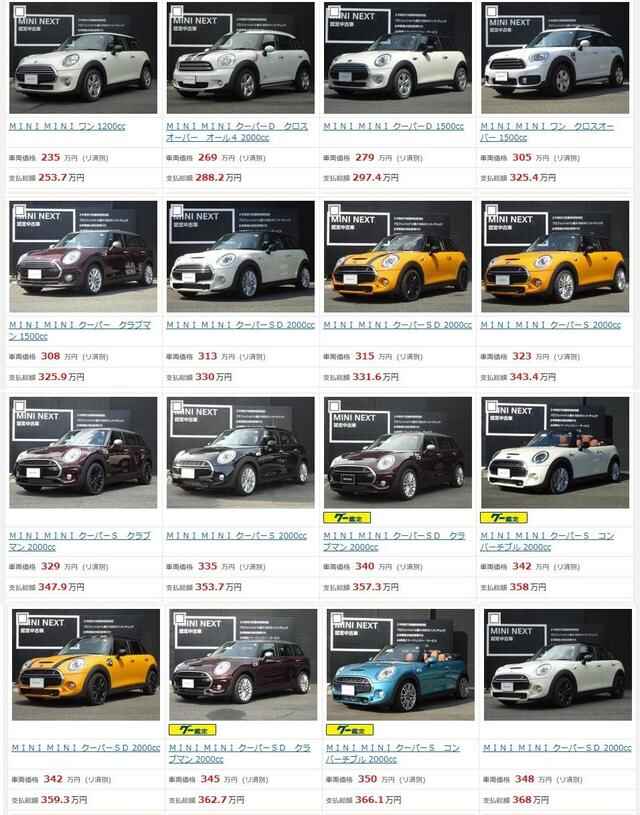
Task: Click the Goo鑑定 badge under the blue convertible
Action: [349, 730]
